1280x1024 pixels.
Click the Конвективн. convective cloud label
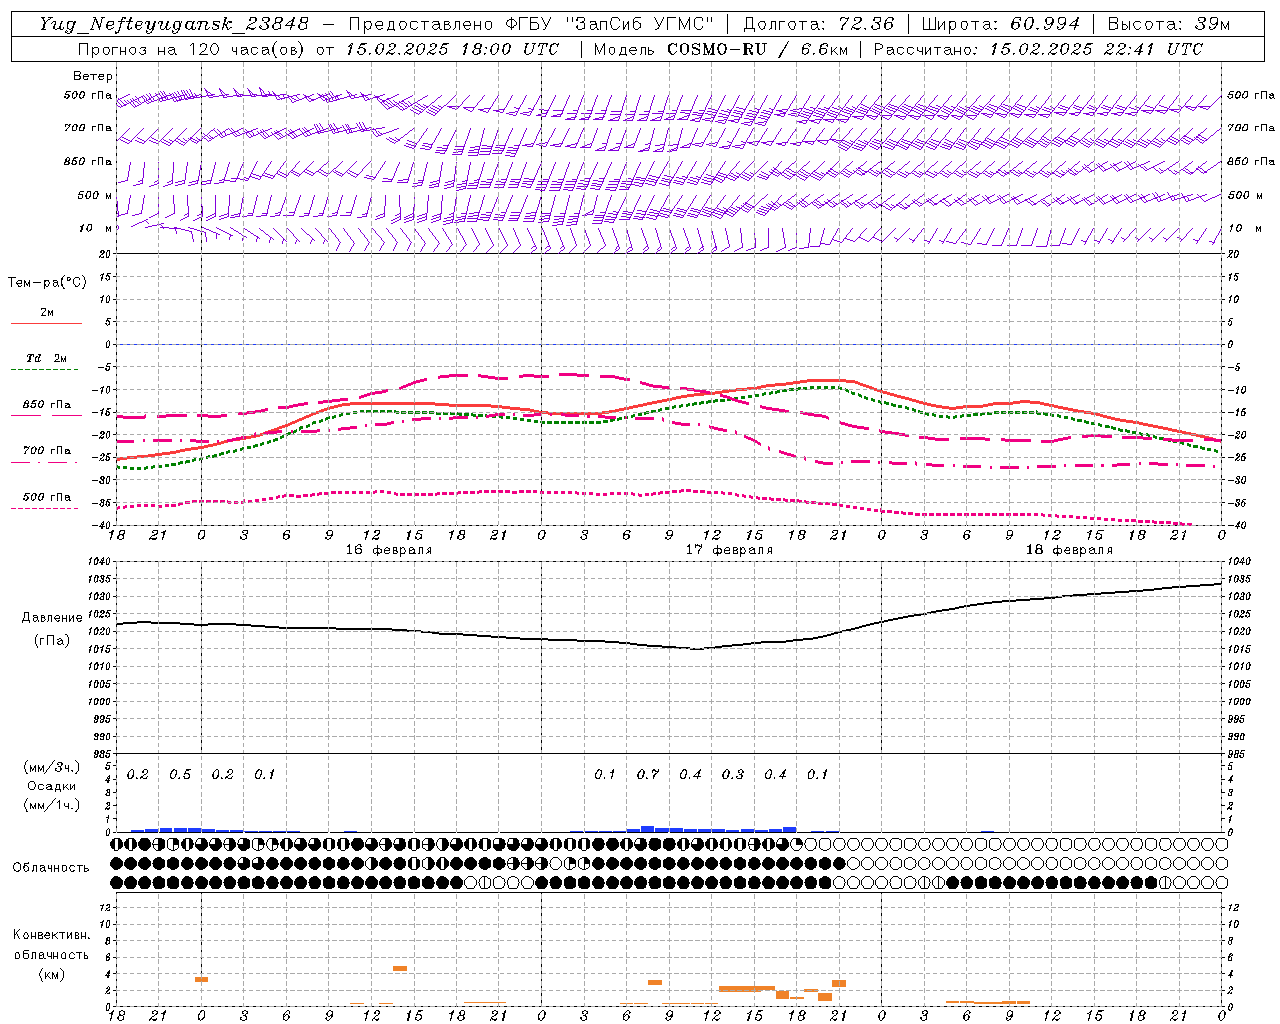[51, 935]
